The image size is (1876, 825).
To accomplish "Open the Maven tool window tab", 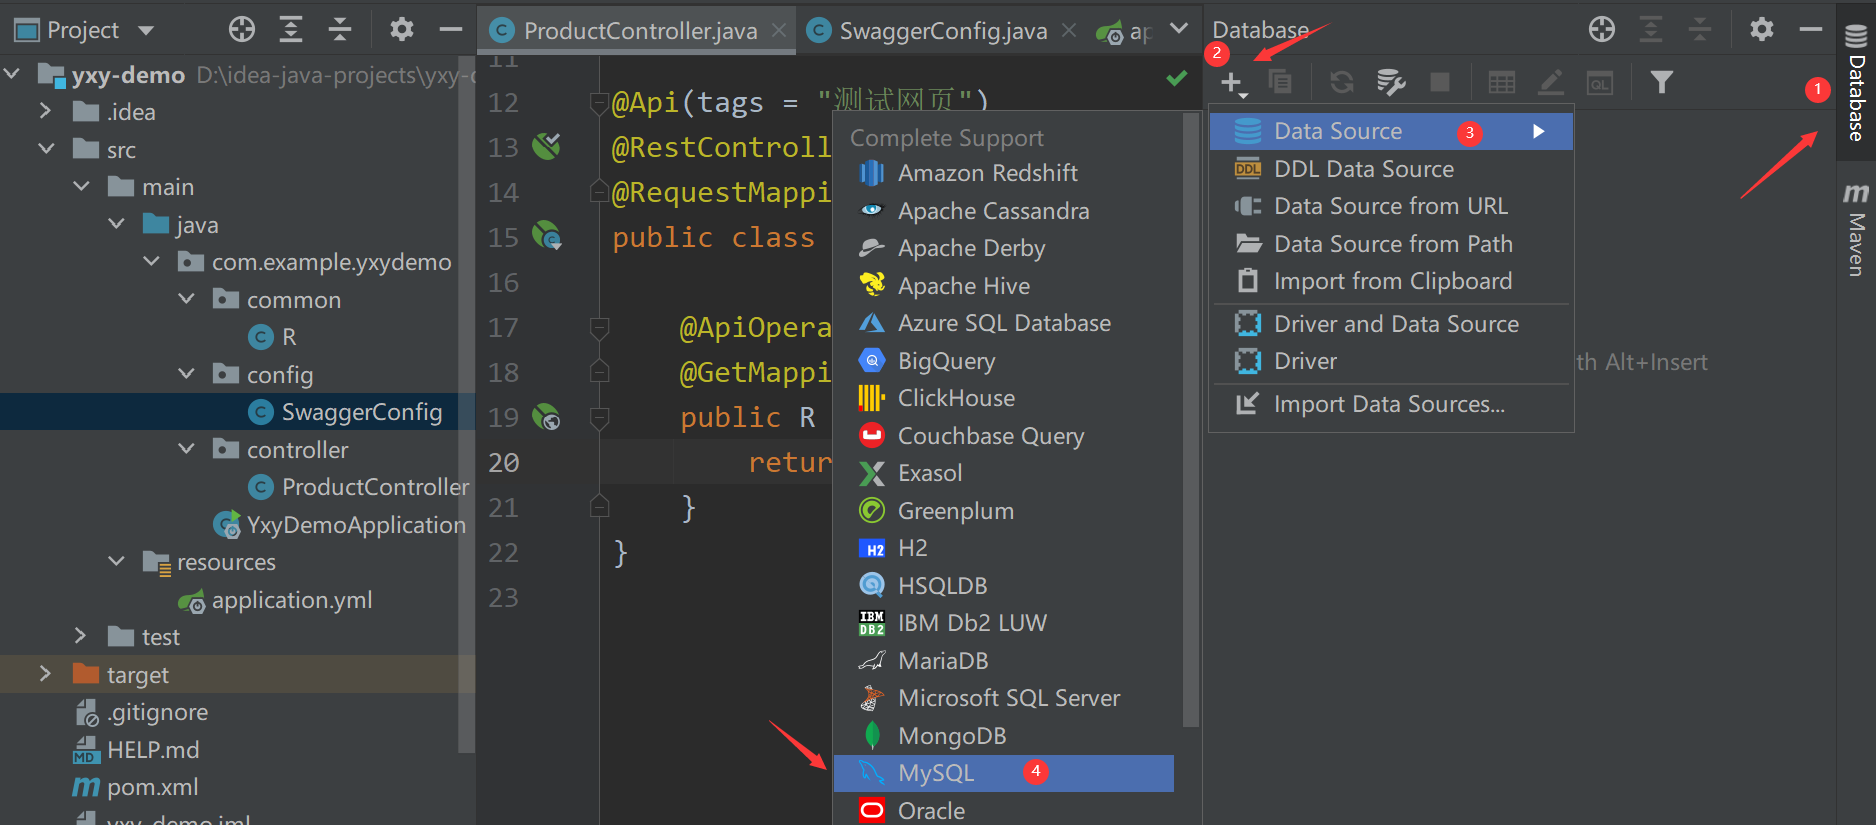I will click(x=1856, y=229).
